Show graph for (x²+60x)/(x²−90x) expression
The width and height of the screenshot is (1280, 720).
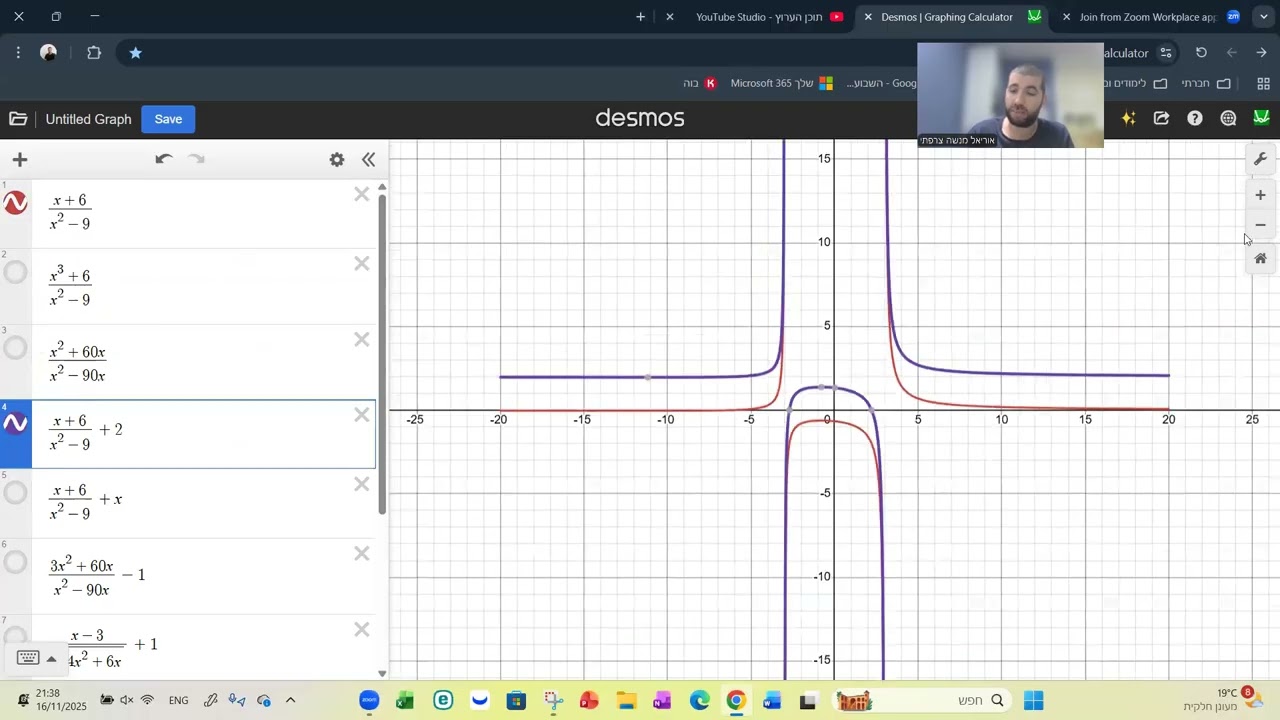[x=15, y=348]
